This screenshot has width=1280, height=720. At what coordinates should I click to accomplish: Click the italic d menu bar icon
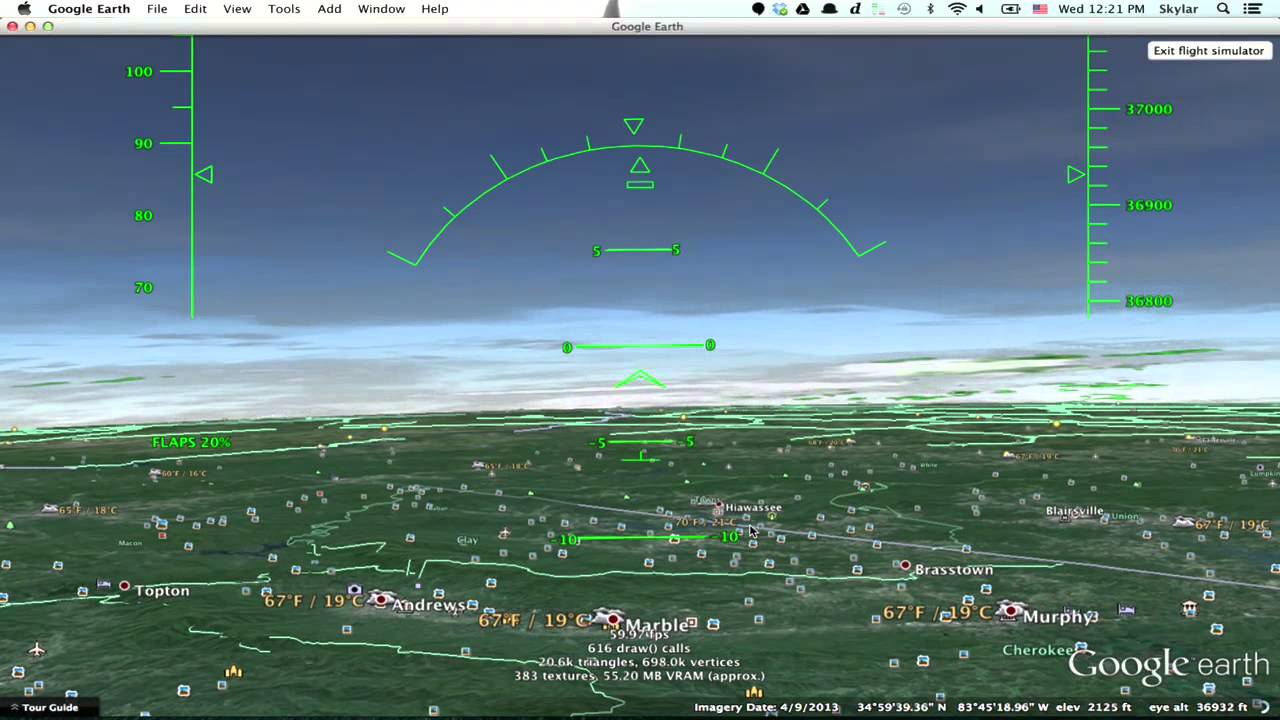point(855,9)
